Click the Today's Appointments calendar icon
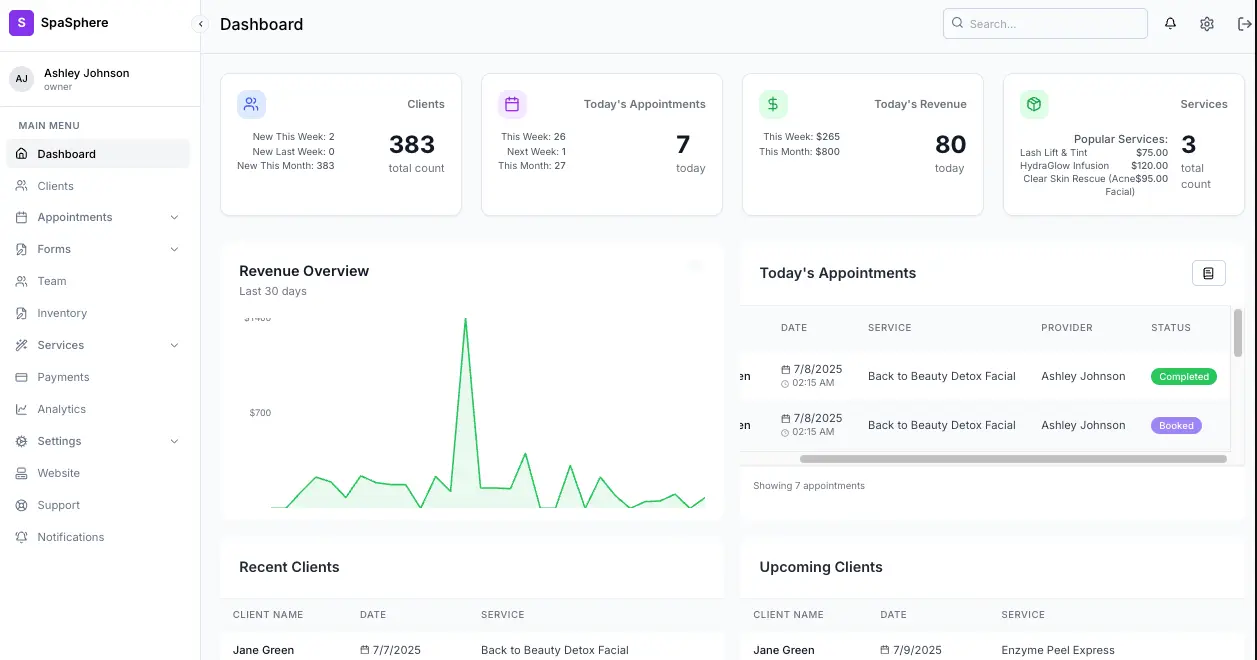This screenshot has height=660, width=1257. 512,104
